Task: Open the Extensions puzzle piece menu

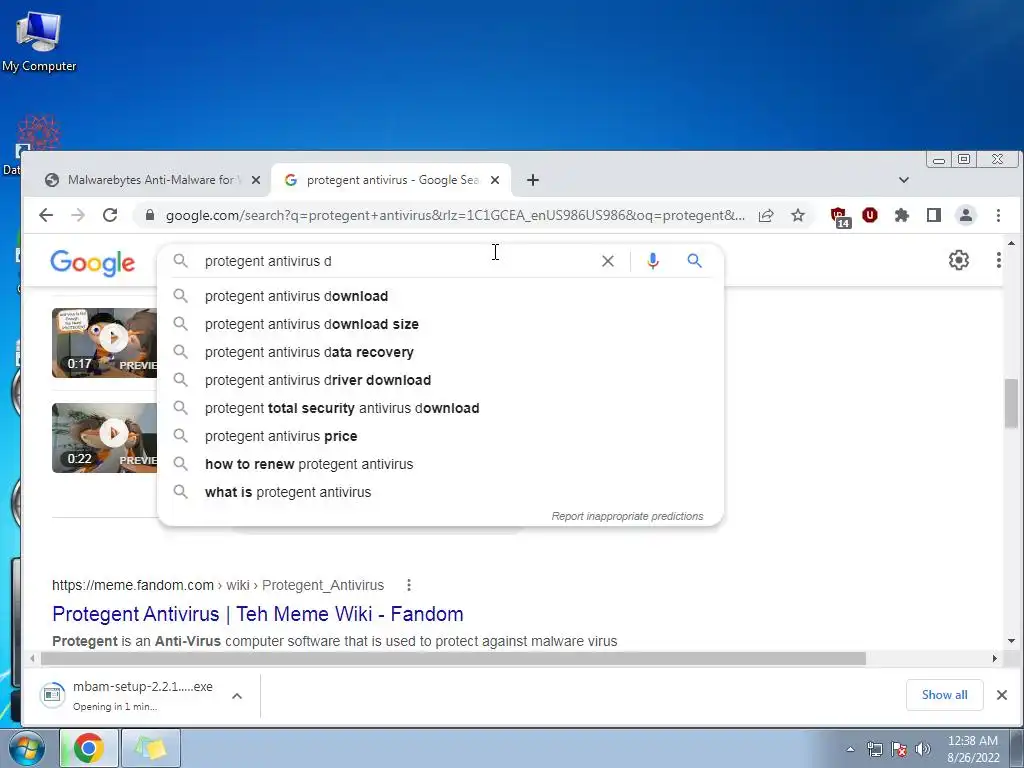Action: coord(902,215)
